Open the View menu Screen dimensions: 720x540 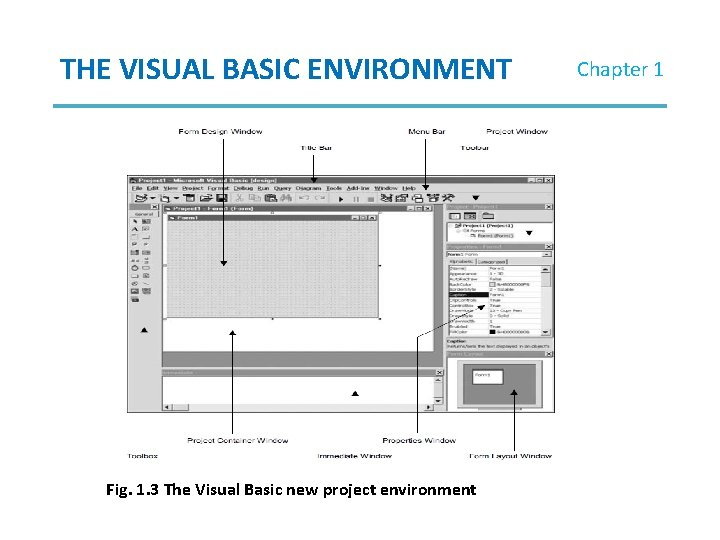click(x=170, y=188)
